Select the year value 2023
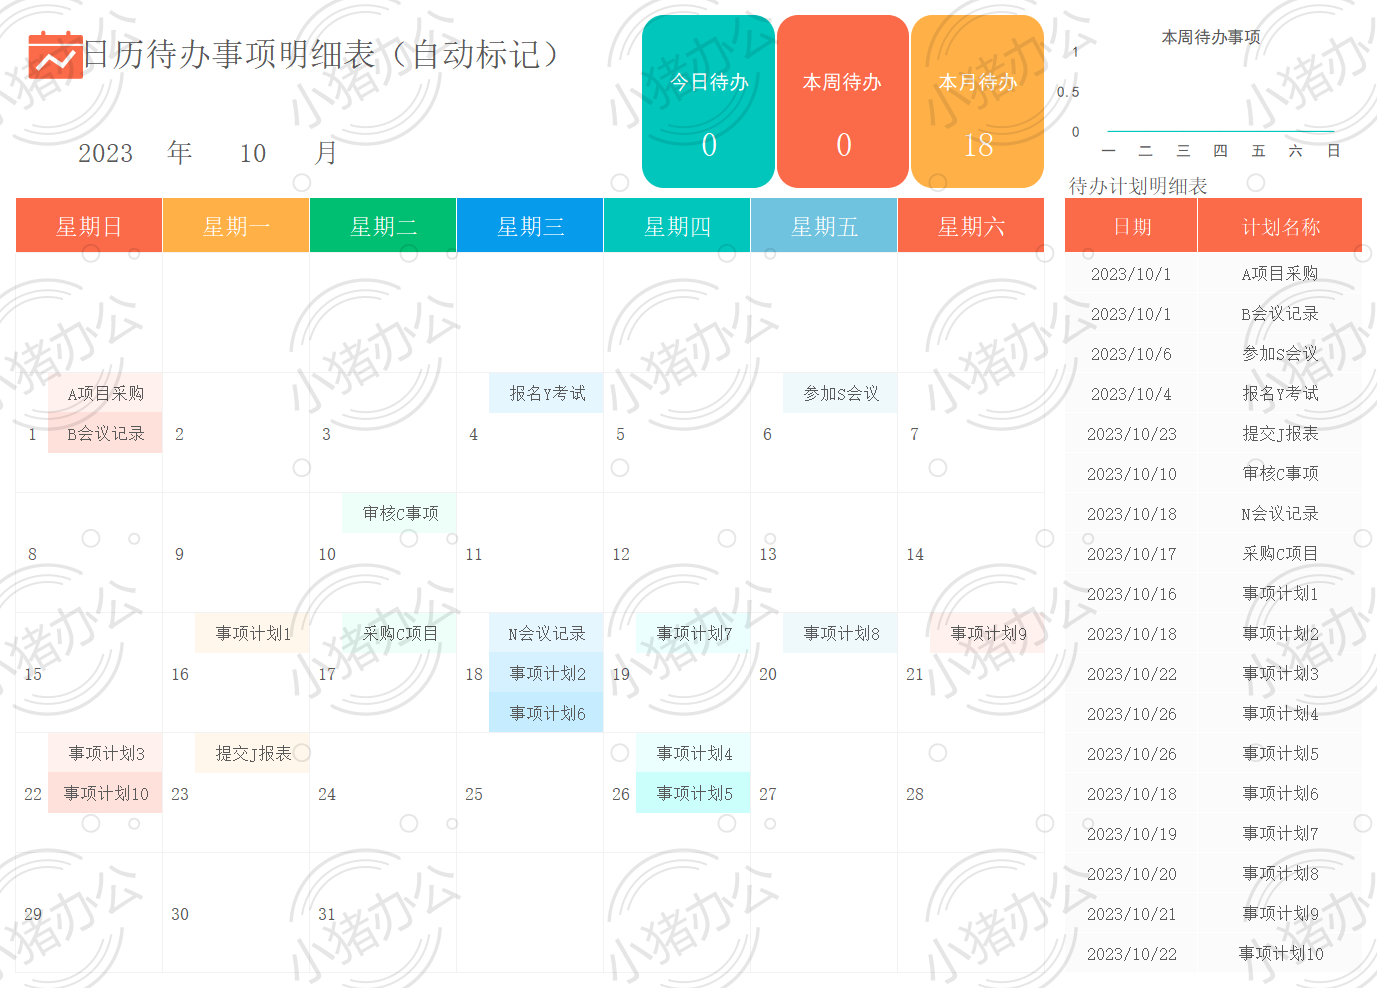Viewport: 1377px width, 988px height. click(x=106, y=153)
